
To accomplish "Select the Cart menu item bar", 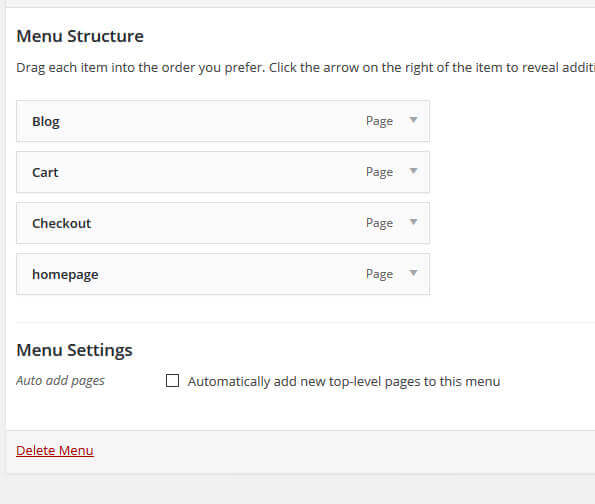I will tap(223, 172).
